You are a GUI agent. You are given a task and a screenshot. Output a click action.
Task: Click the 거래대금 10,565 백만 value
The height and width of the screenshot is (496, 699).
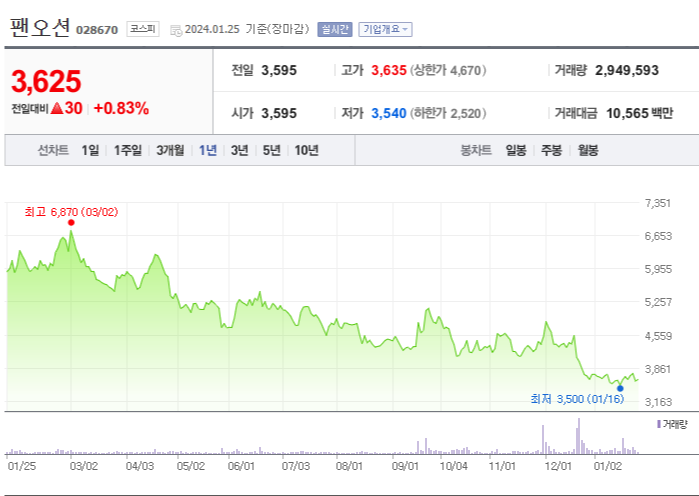(639, 113)
